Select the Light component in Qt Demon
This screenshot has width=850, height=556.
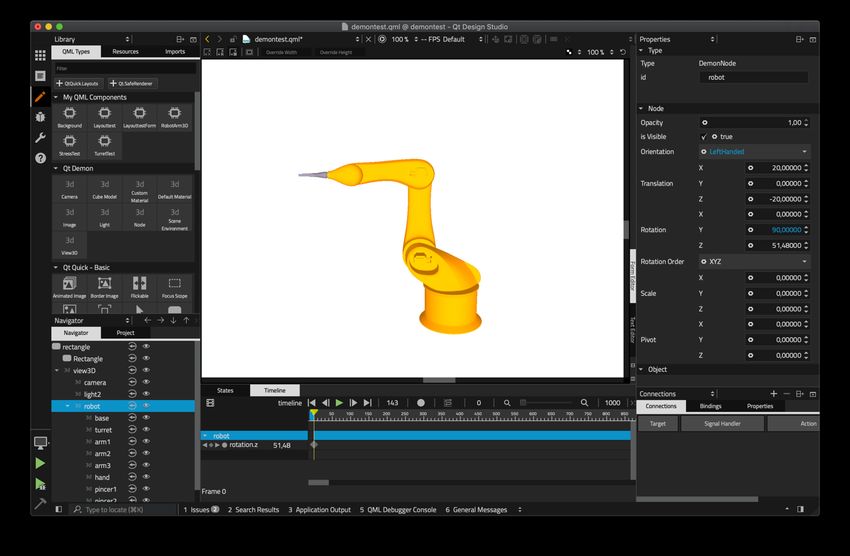coord(105,217)
